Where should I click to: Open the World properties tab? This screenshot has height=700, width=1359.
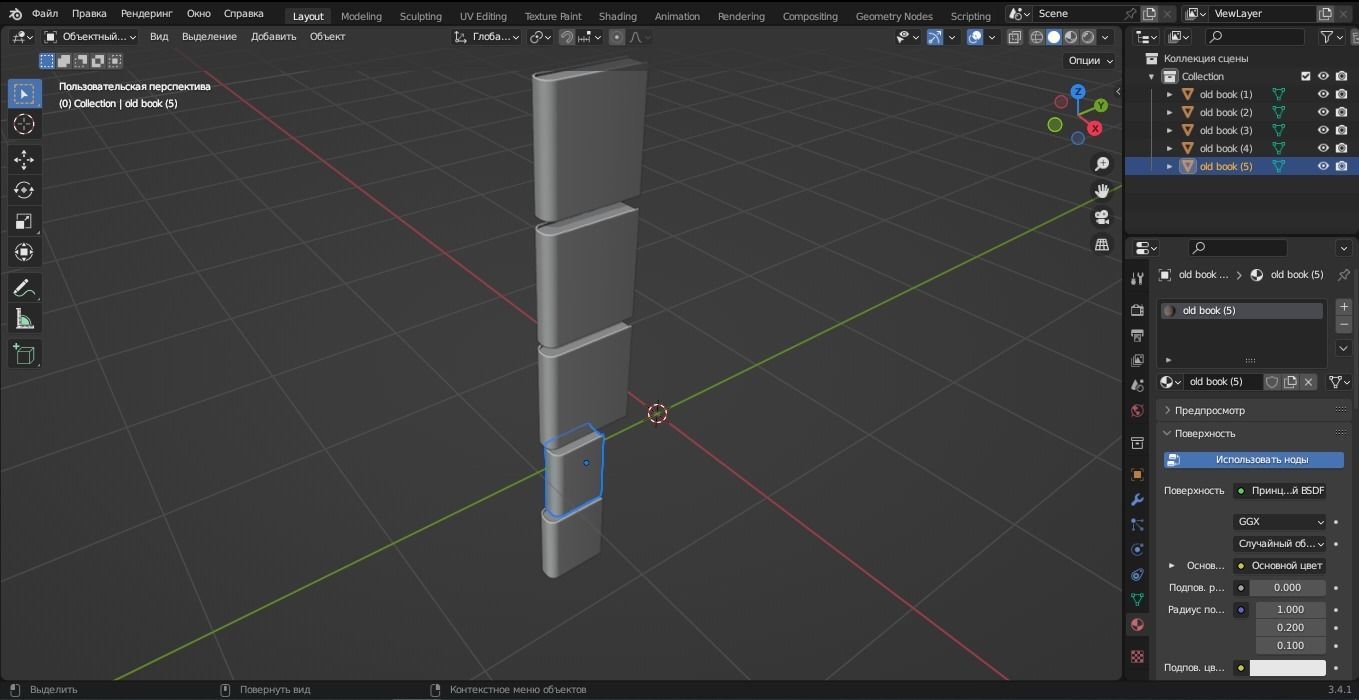pos(1137,411)
